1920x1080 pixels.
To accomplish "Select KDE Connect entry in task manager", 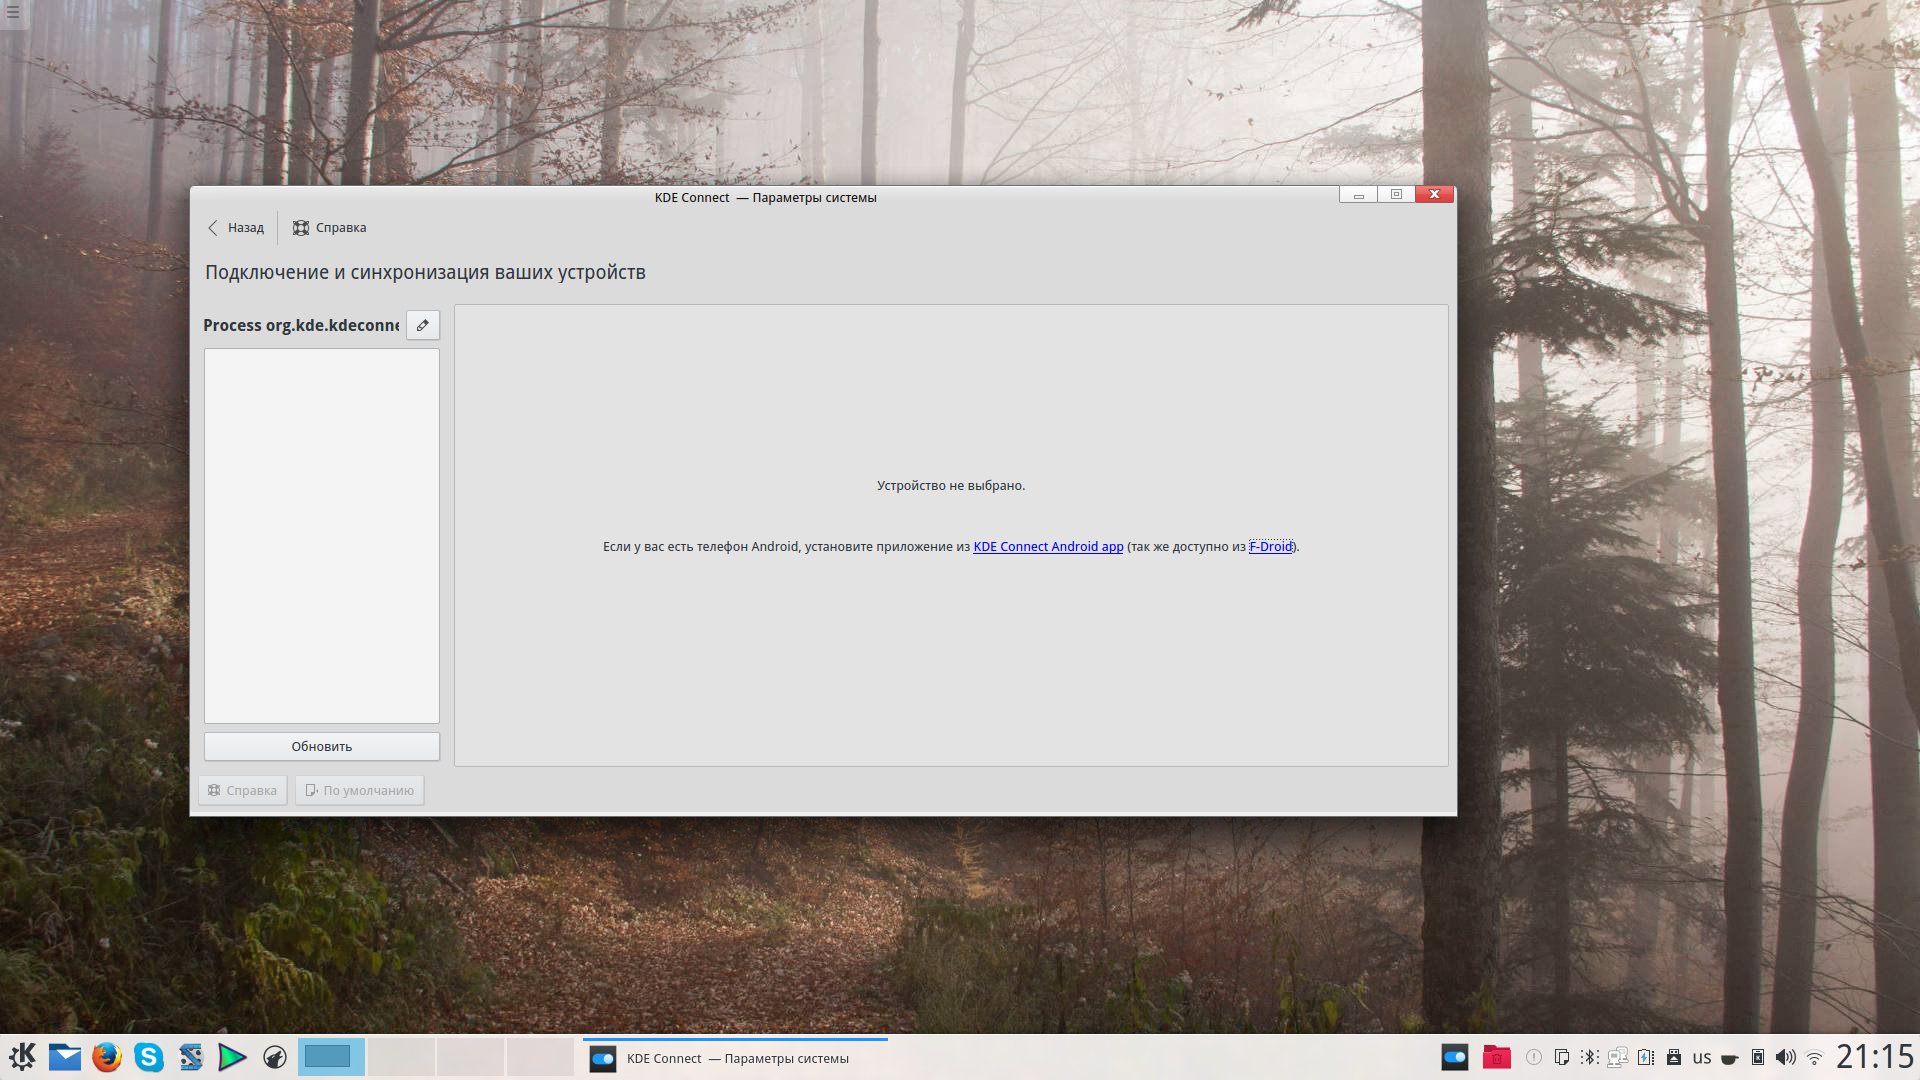I will tap(735, 1058).
